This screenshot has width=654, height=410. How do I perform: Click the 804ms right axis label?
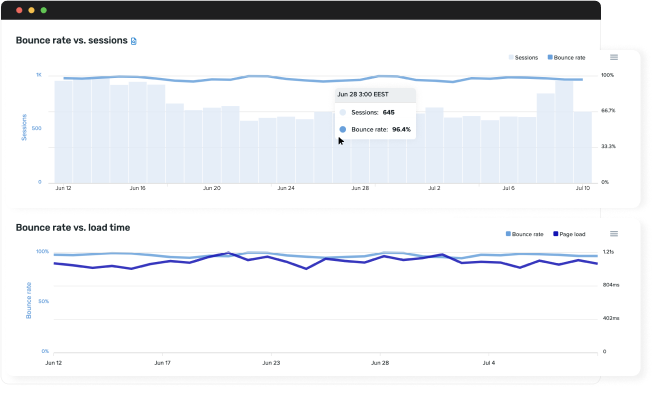(x=611, y=285)
